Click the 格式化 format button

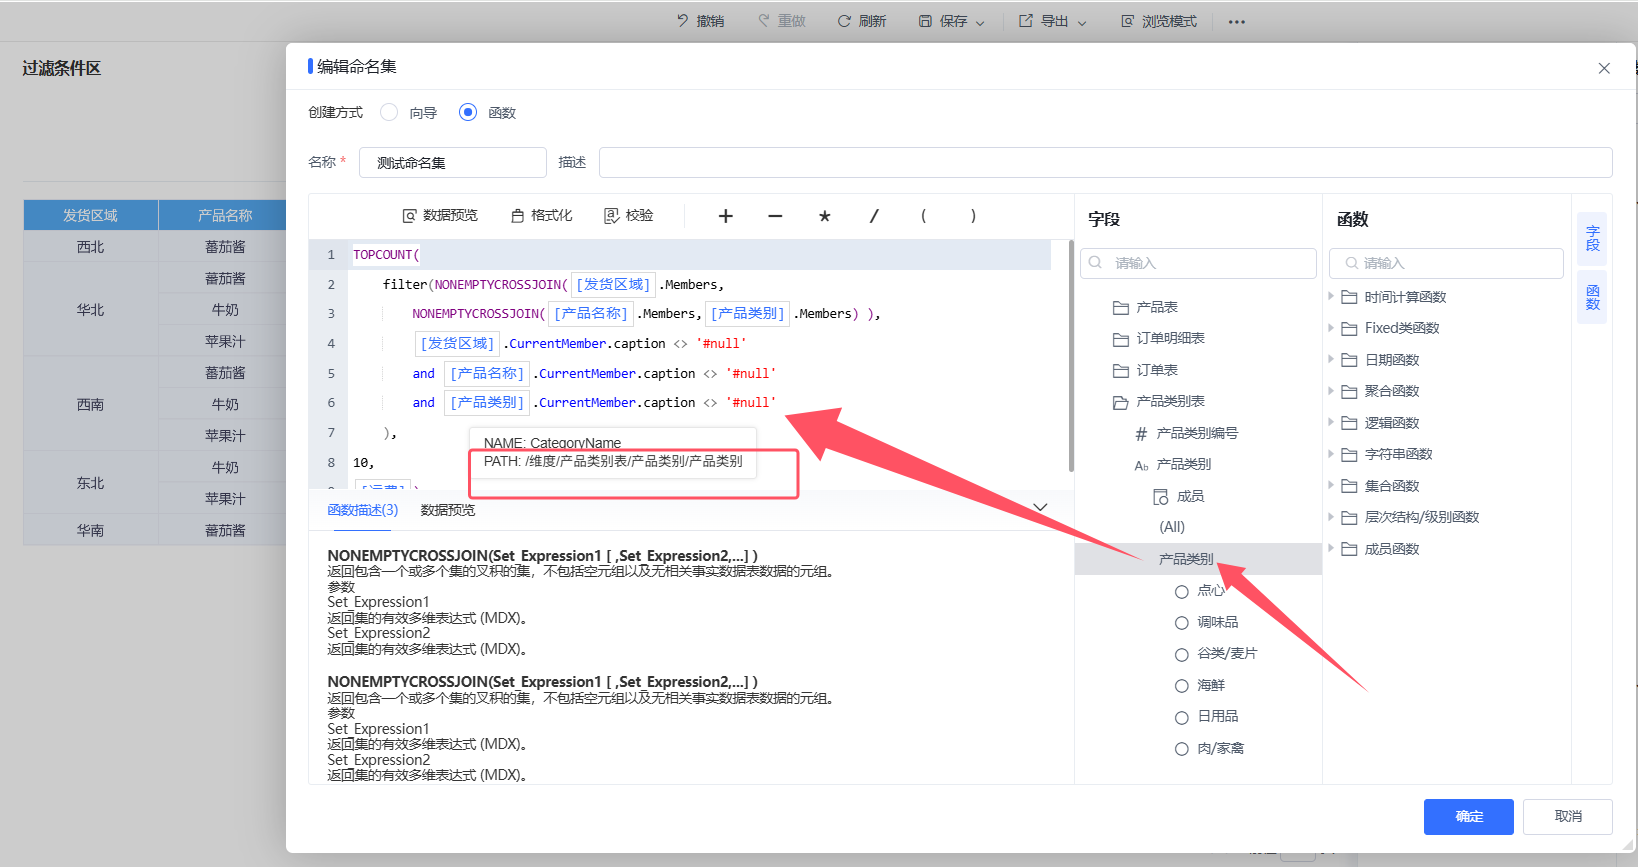pyautogui.click(x=542, y=215)
